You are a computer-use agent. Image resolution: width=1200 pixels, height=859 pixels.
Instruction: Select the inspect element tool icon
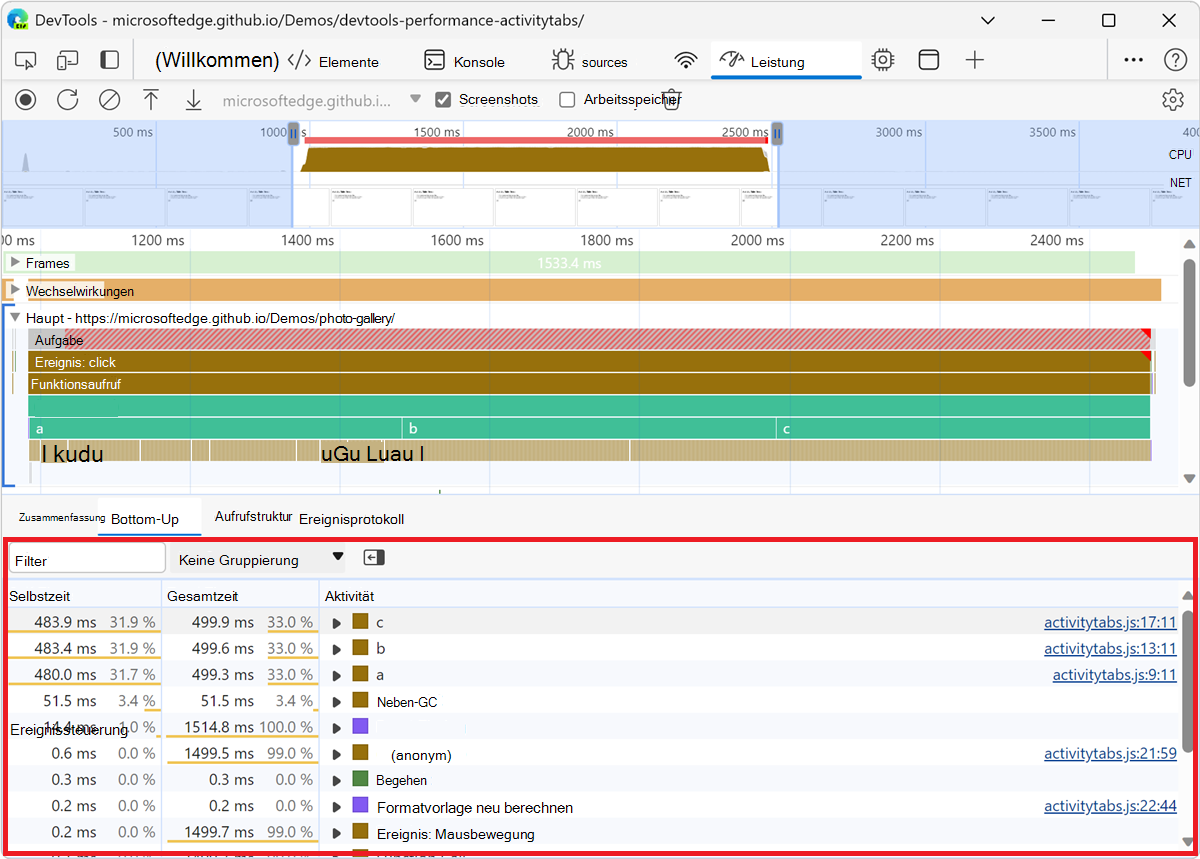click(26, 61)
